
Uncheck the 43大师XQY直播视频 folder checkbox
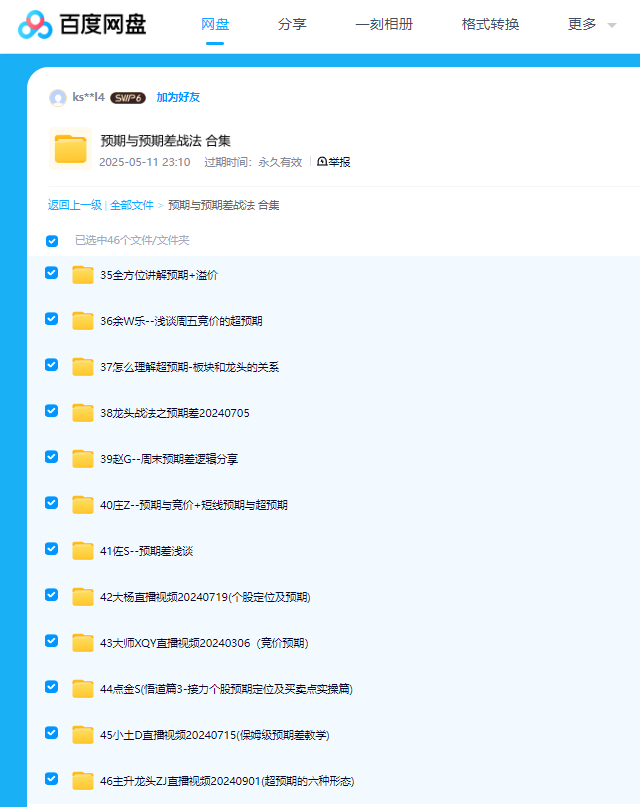(52, 641)
